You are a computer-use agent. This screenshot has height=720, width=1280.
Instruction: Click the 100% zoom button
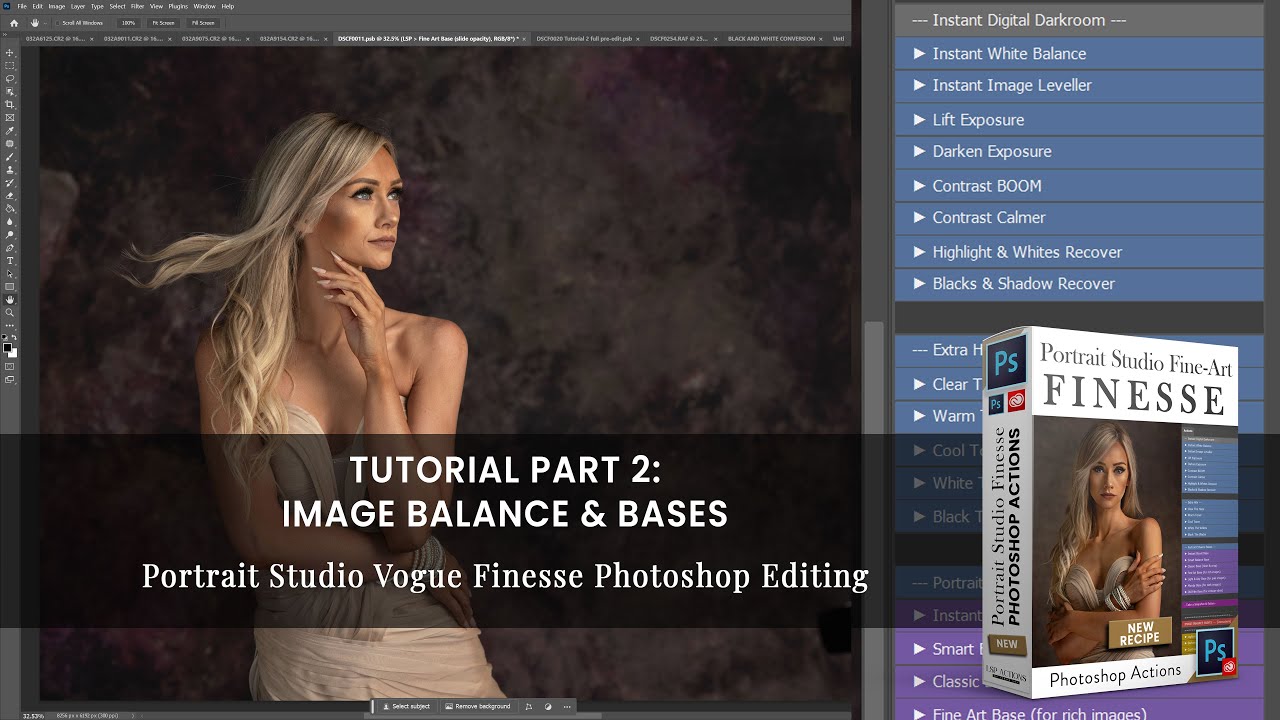pos(128,22)
